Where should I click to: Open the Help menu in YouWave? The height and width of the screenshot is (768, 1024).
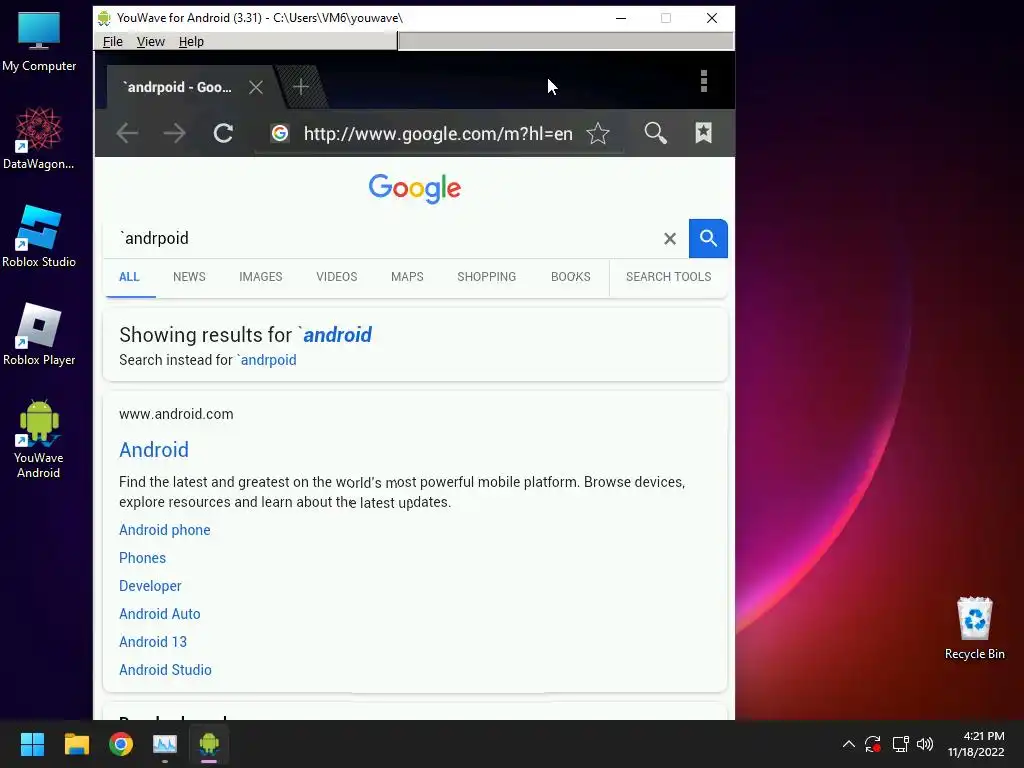point(191,41)
